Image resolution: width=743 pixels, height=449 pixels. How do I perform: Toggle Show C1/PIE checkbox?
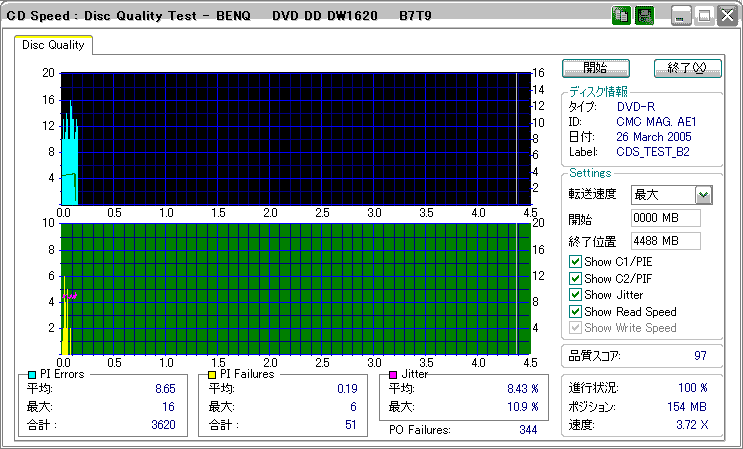pos(575,261)
